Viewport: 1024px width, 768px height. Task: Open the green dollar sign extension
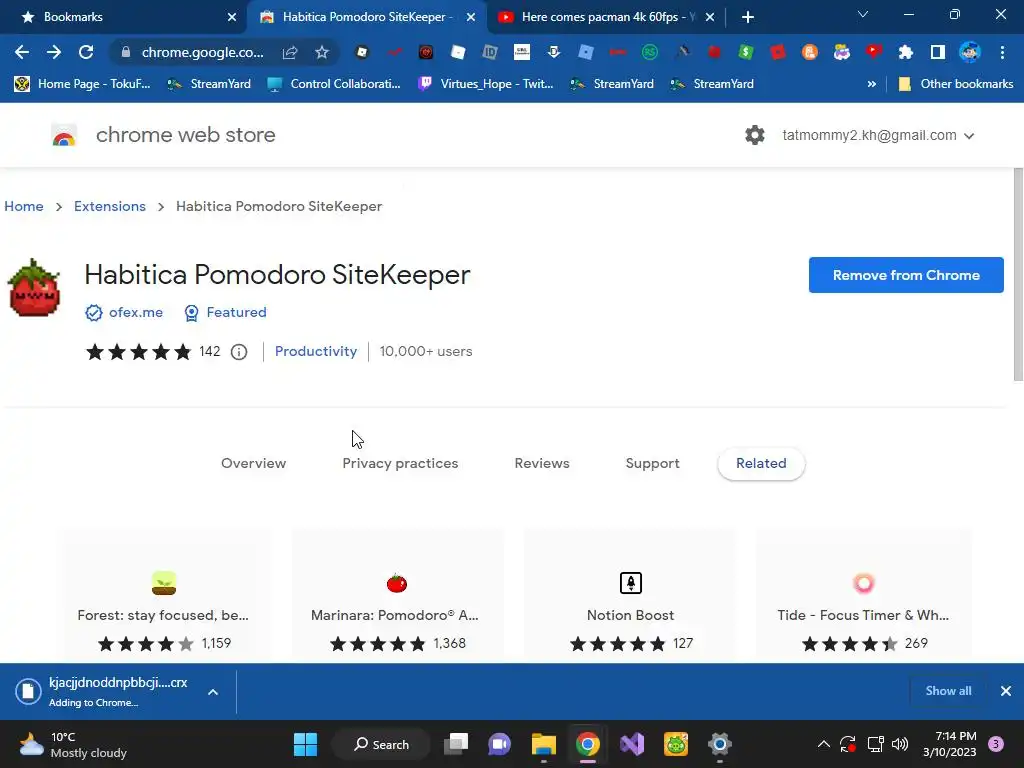coord(746,52)
